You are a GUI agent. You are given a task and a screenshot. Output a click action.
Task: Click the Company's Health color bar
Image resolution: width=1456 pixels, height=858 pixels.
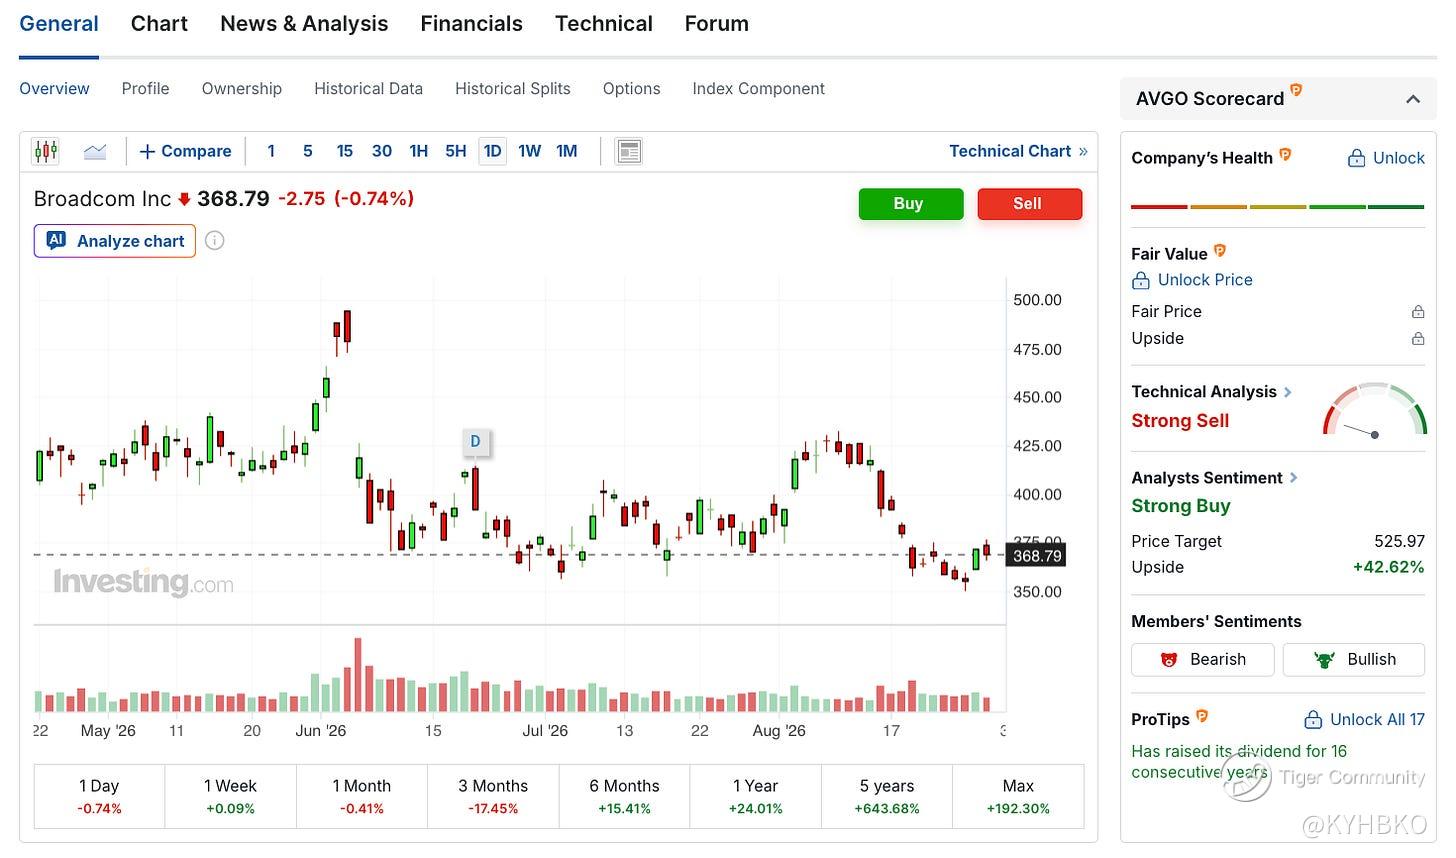pos(1278,207)
